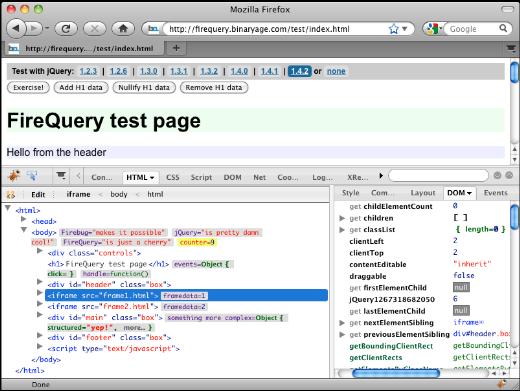Bookmark the page with the star icon
Image resolution: width=520 pixels, height=391 pixels.
[394, 29]
